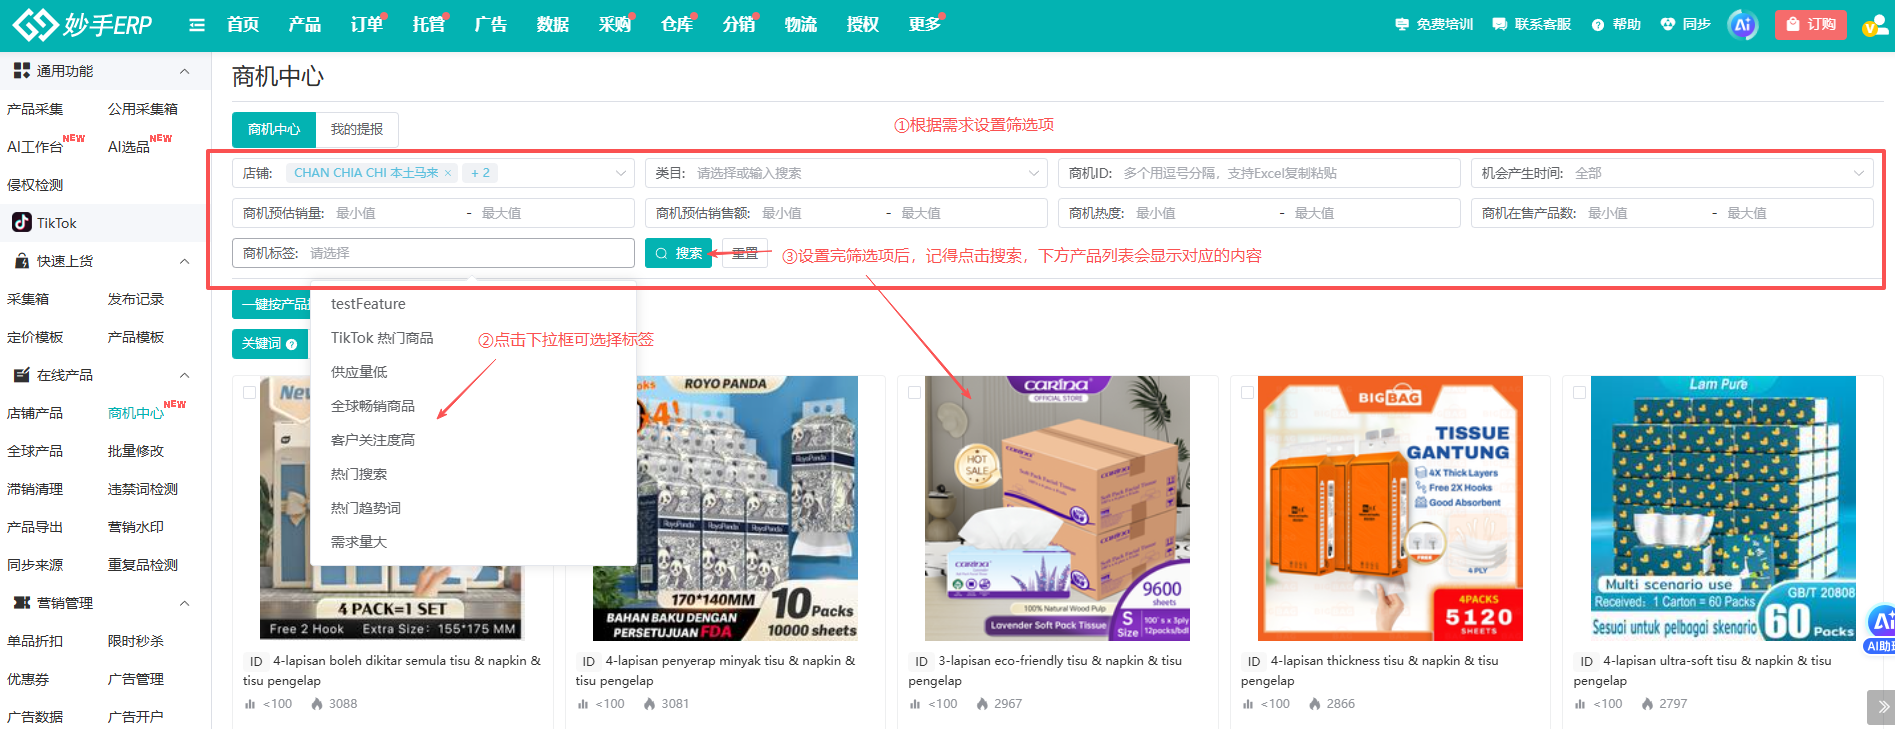Switch to the 商机中心 tab

click(x=274, y=129)
